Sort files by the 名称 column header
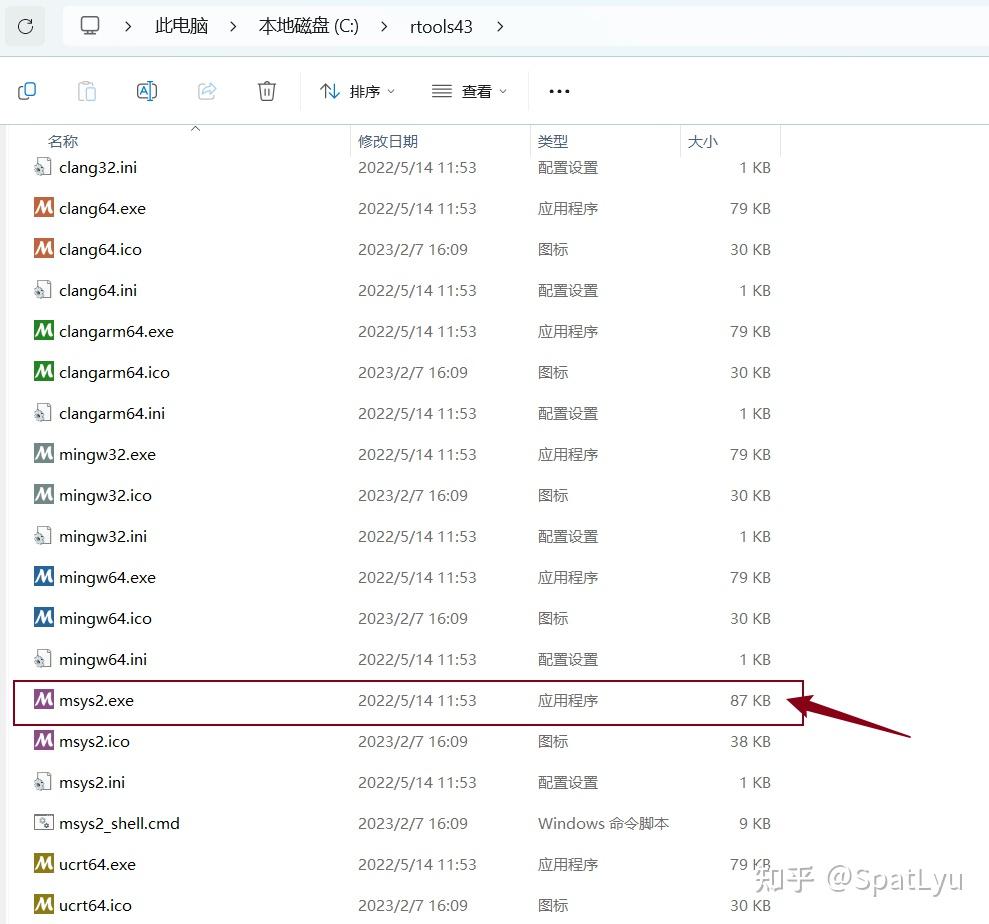Viewport: 989px width, 924px height. 63,141
